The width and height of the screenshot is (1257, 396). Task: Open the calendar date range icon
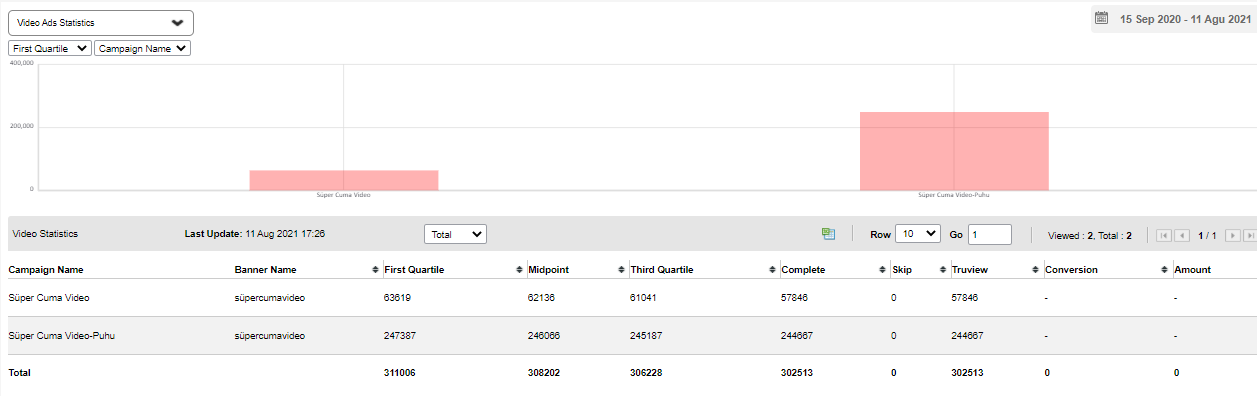tap(1102, 18)
